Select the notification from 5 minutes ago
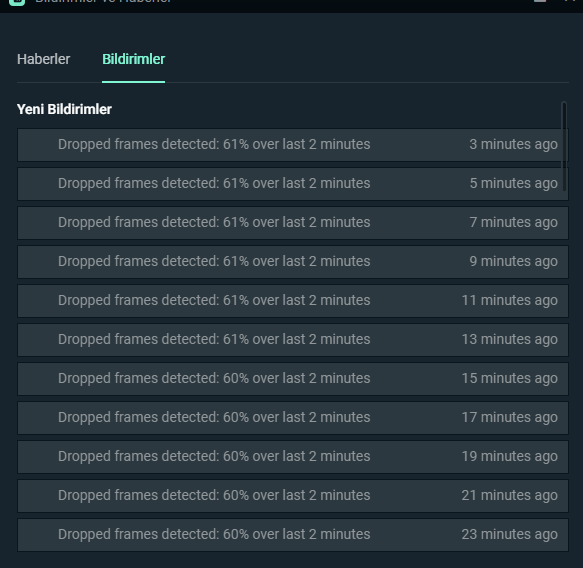The height and width of the screenshot is (568, 583). coord(293,184)
